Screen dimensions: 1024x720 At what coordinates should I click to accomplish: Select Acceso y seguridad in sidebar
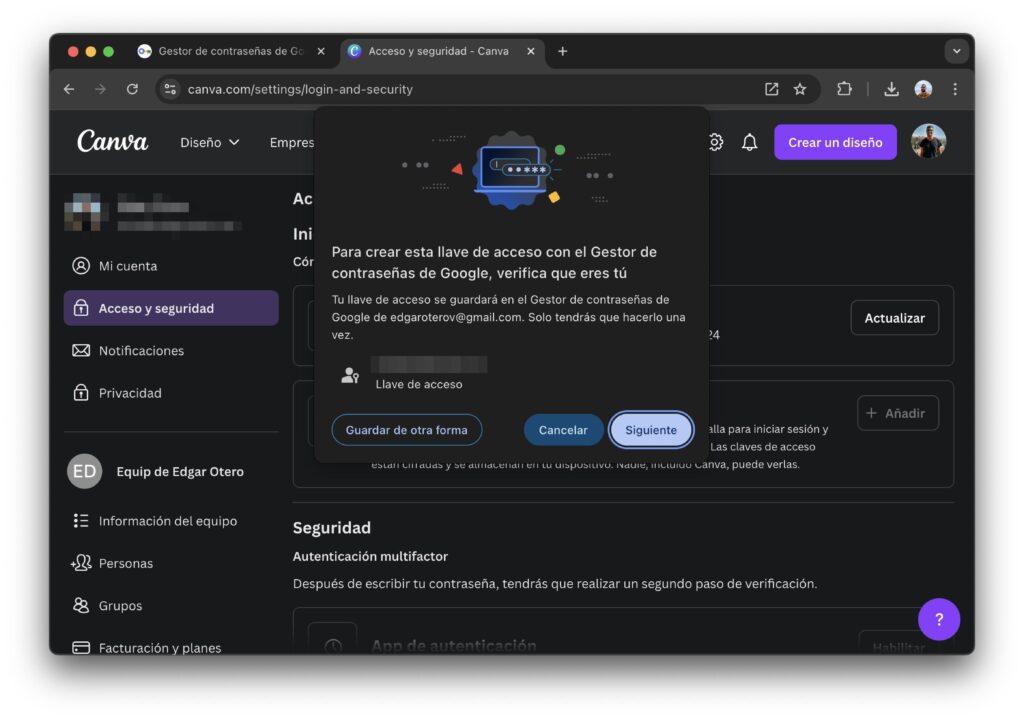click(171, 308)
